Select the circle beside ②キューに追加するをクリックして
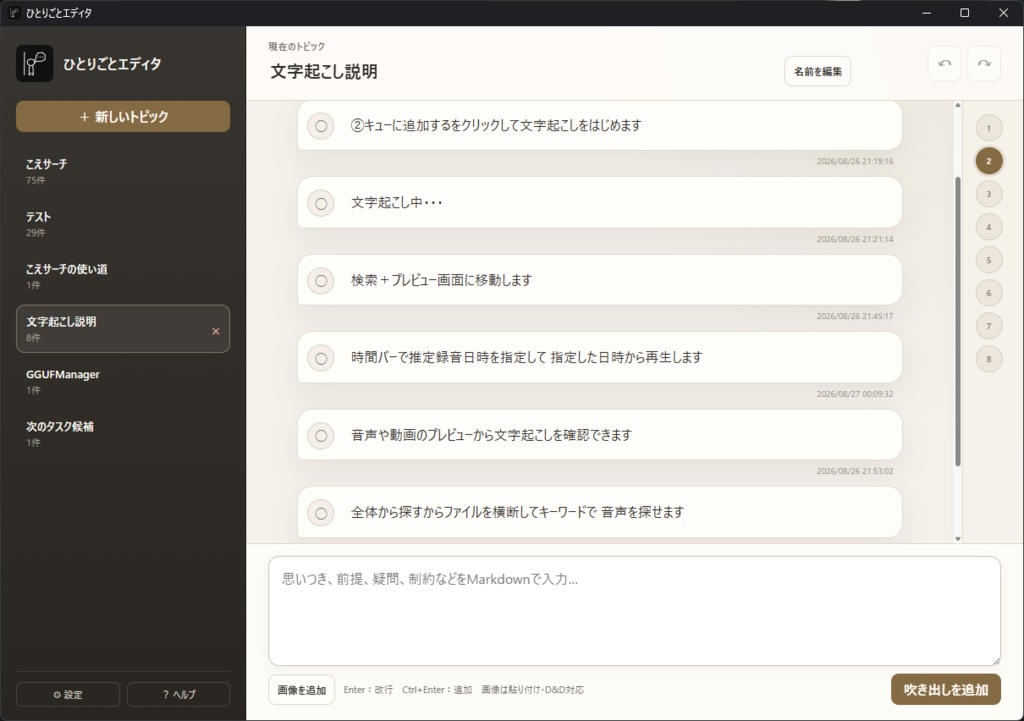Image resolution: width=1024 pixels, height=721 pixels. (321, 126)
